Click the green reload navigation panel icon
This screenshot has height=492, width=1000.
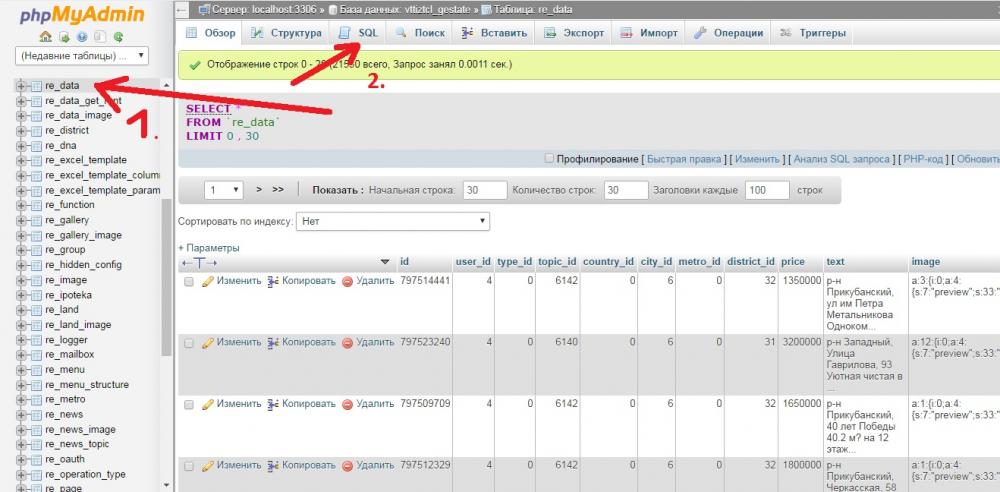click(x=118, y=36)
